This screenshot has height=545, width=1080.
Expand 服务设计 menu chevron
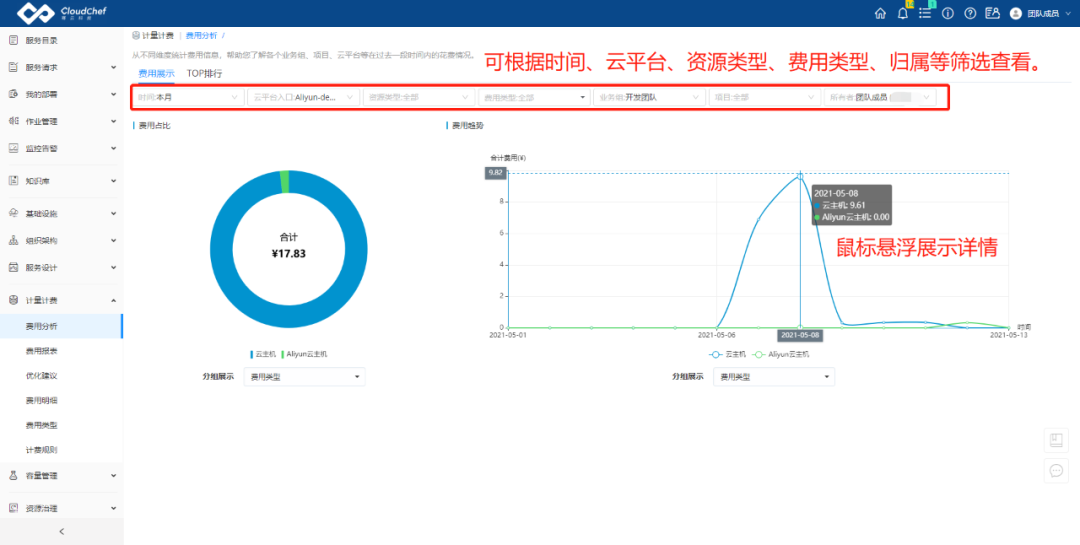point(114,267)
